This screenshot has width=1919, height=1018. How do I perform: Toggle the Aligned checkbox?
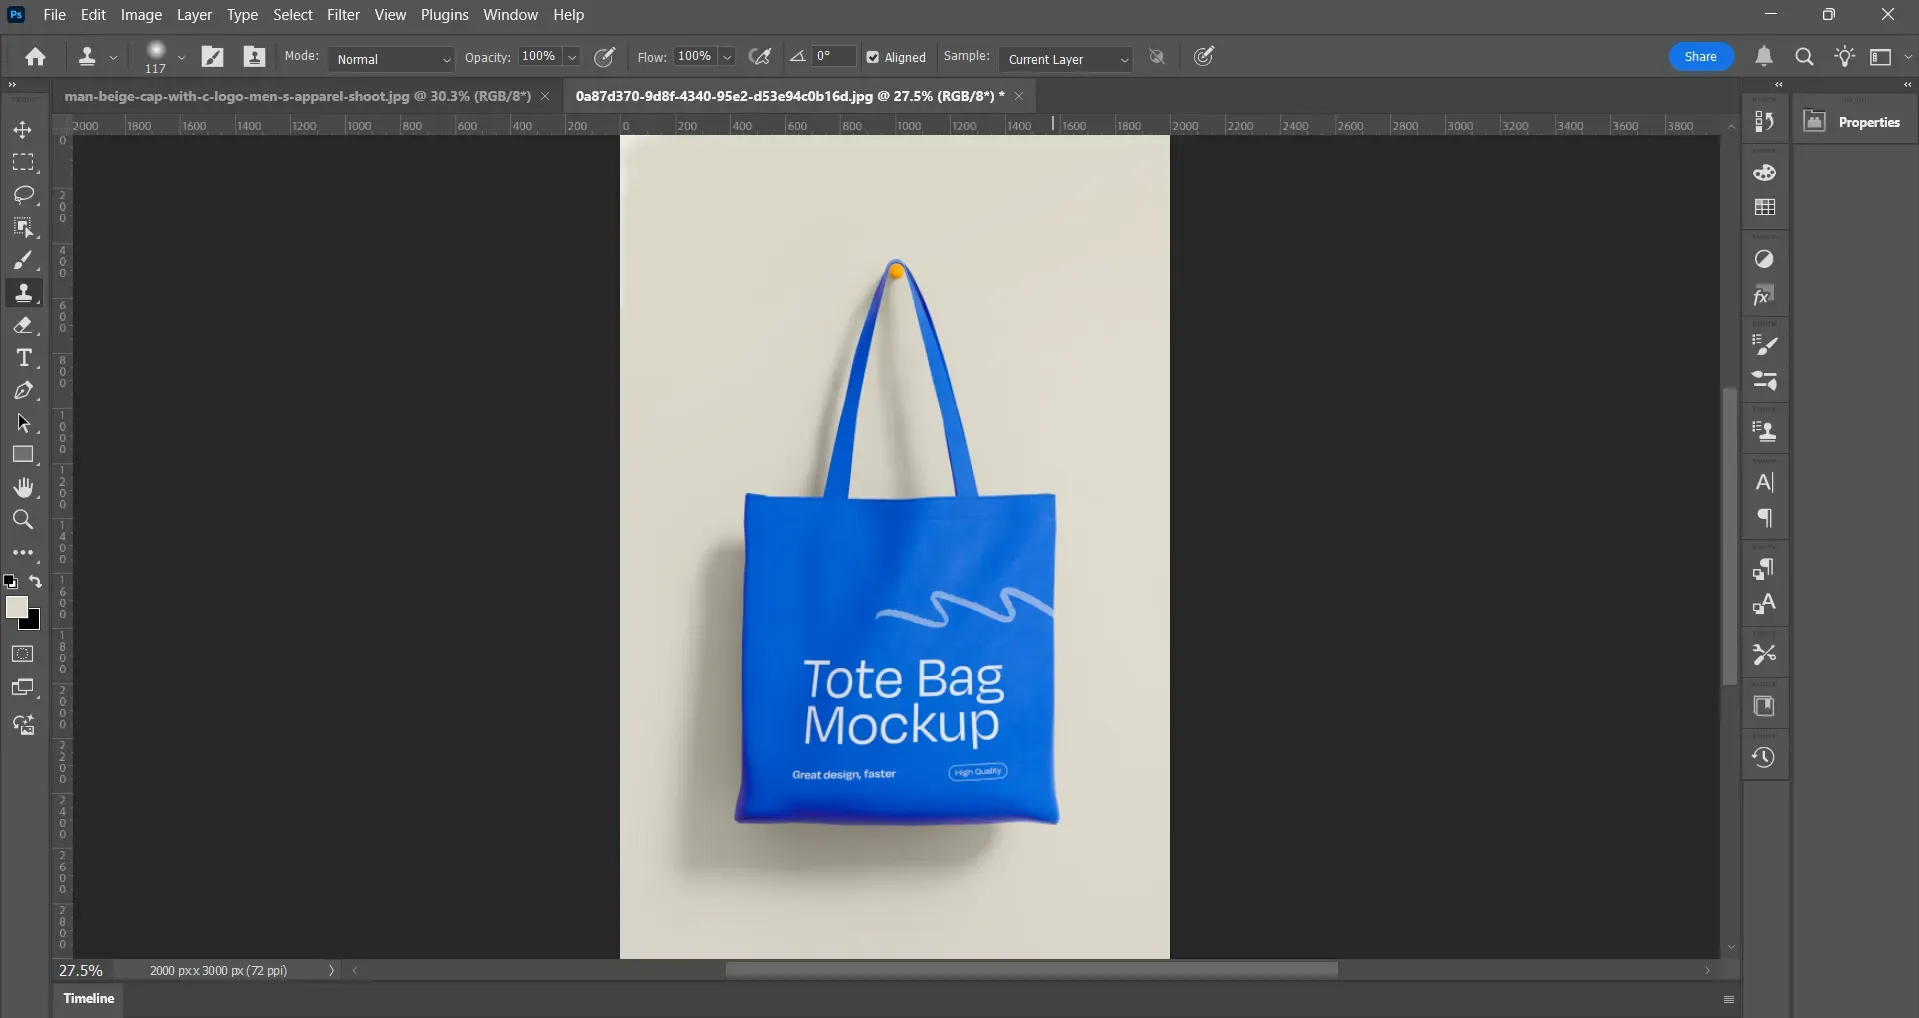(872, 57)
